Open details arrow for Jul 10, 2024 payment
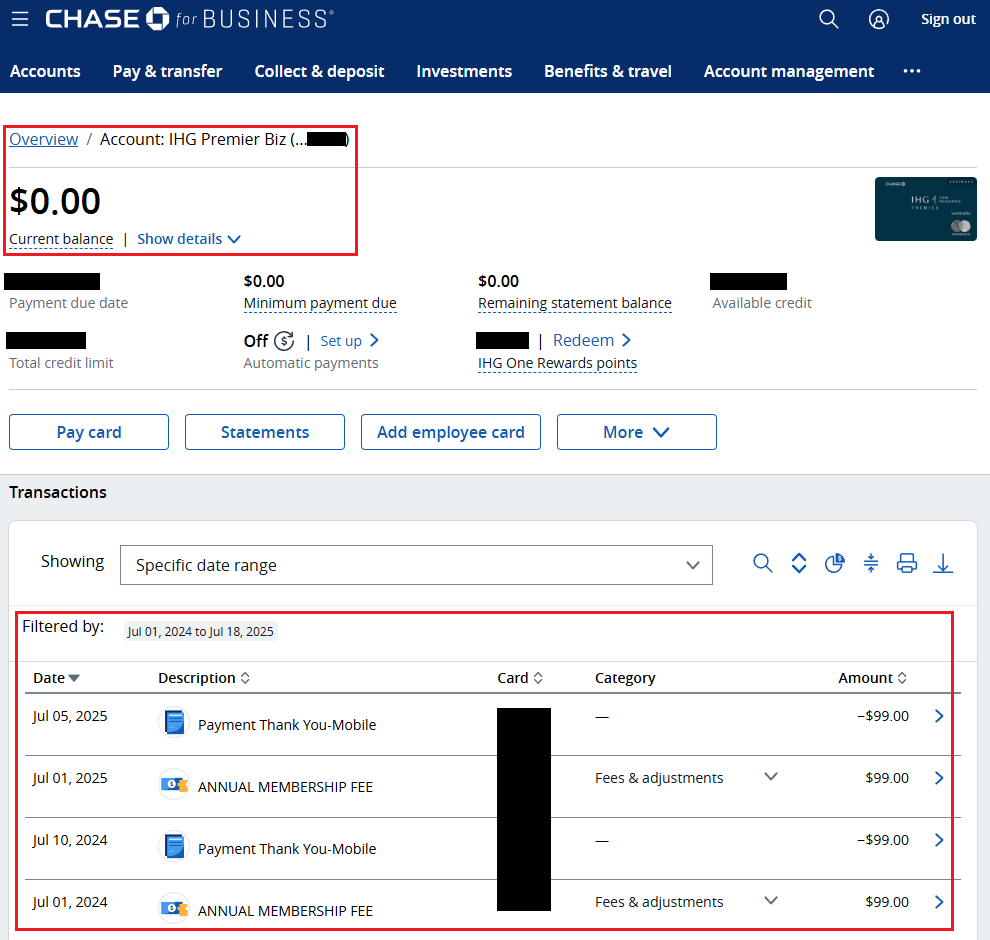Viewport: 990px width, 940px height. coord(939,840)
